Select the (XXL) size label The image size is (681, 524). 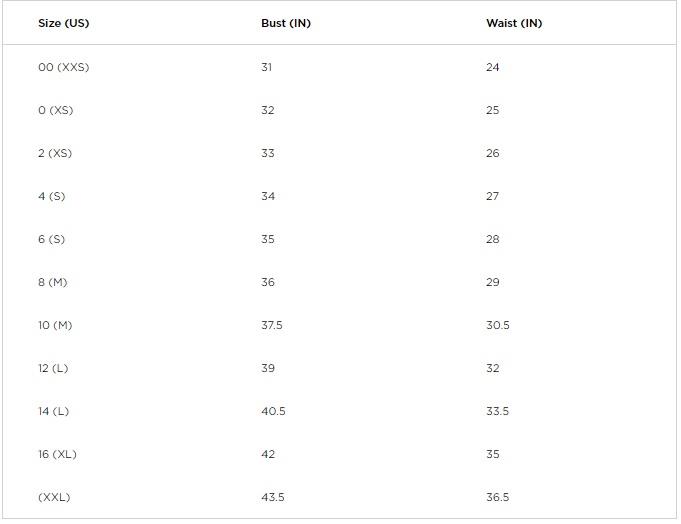coord(54,497)
